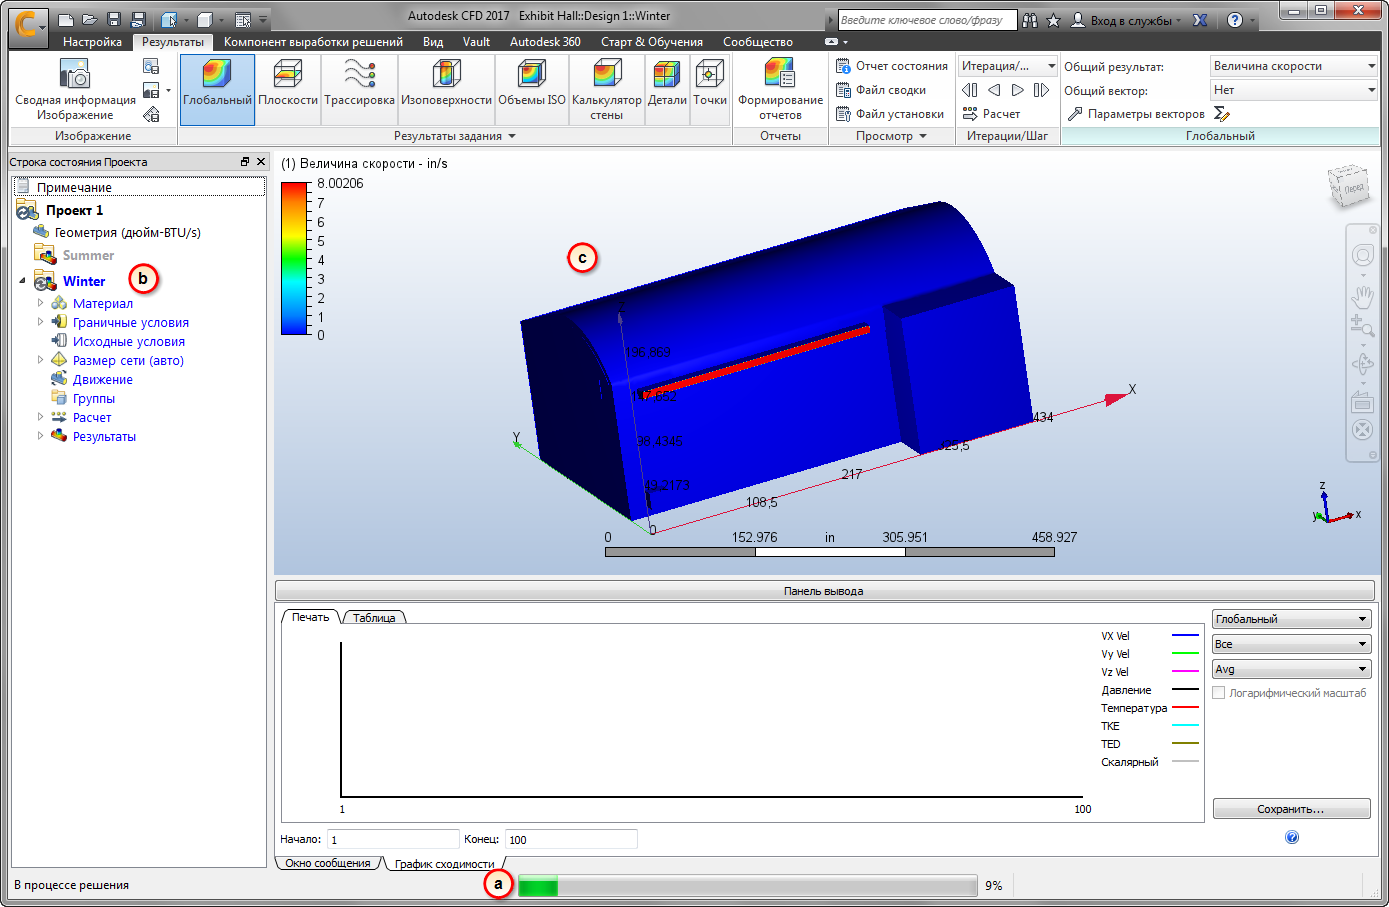This screenshot has width=1389, height=907.
Task: Expand the Результаты tree node
Action: pos(41,436)
